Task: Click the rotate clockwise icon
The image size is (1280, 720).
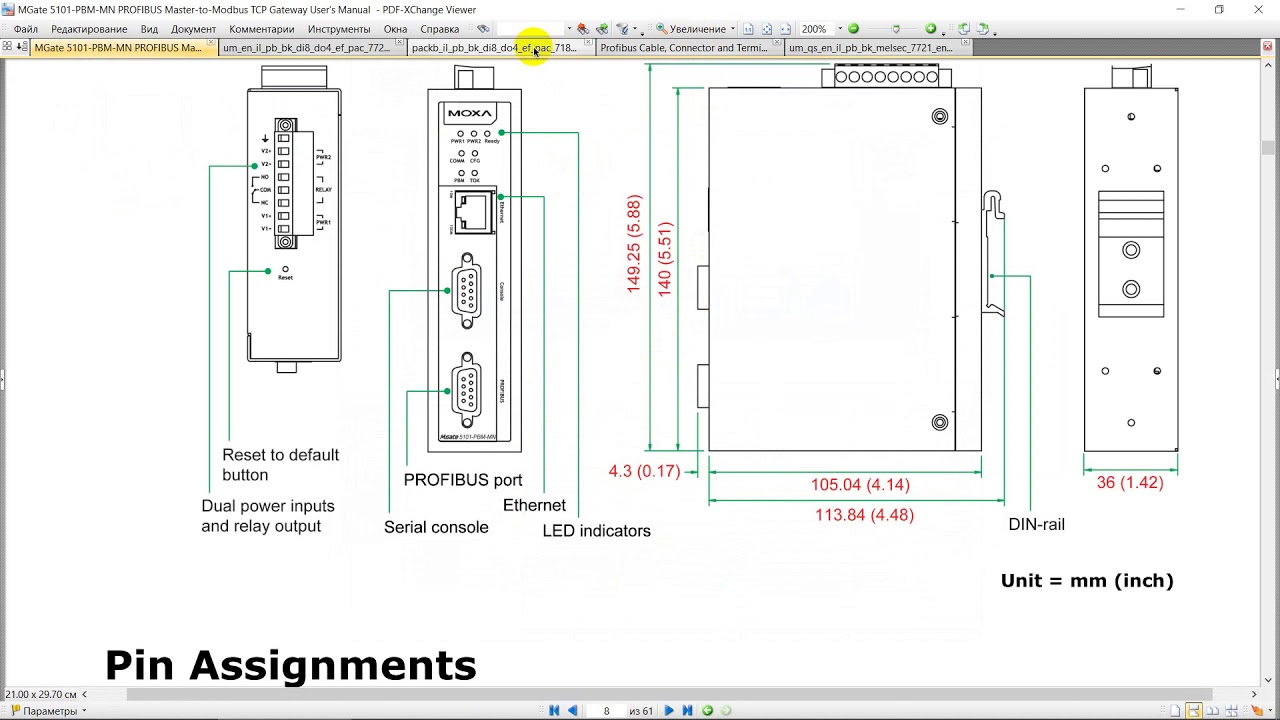Action: pyautogui.click(x=983, y=29)
